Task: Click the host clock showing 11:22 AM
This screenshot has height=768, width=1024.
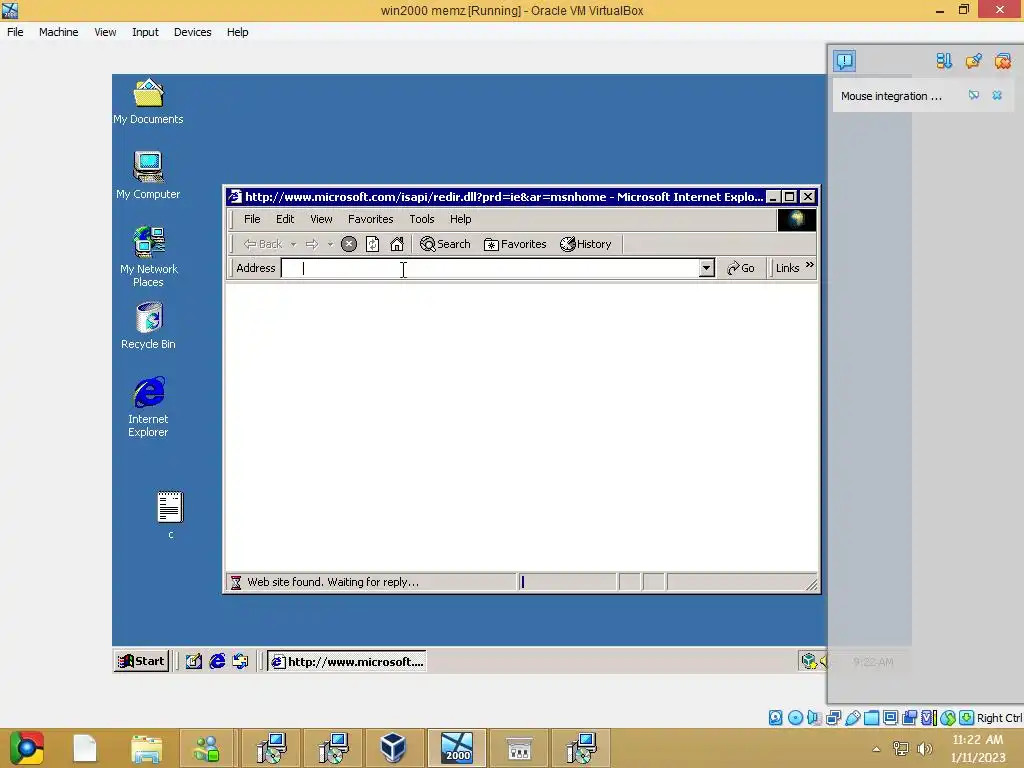Action: [x=978, y=748]
